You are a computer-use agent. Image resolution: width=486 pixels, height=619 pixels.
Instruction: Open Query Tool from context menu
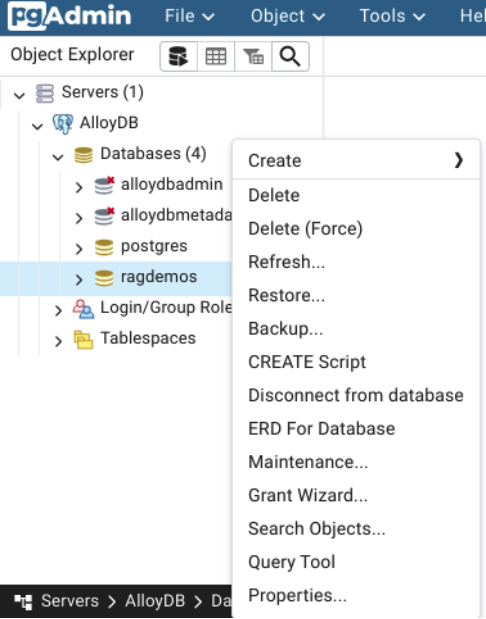coord(356,562)
